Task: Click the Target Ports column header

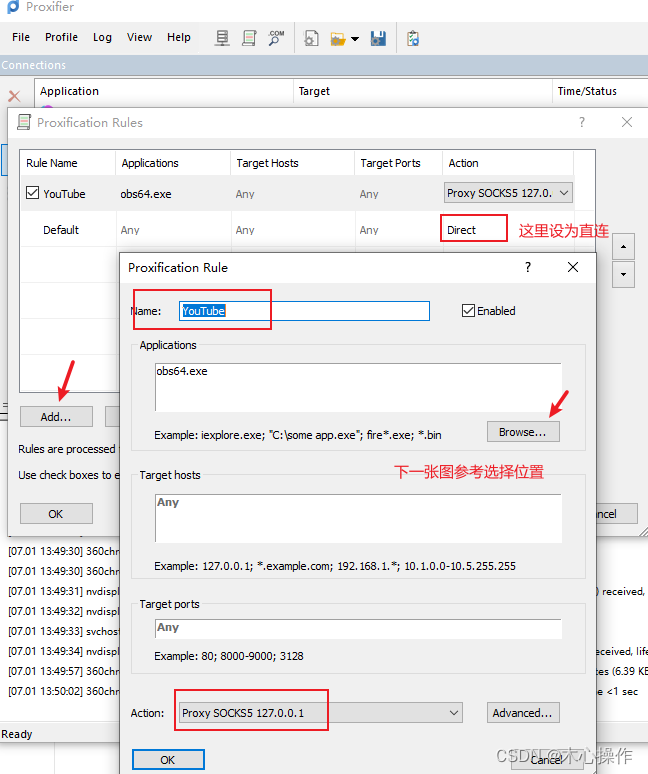Action: (x=398, y=163)
